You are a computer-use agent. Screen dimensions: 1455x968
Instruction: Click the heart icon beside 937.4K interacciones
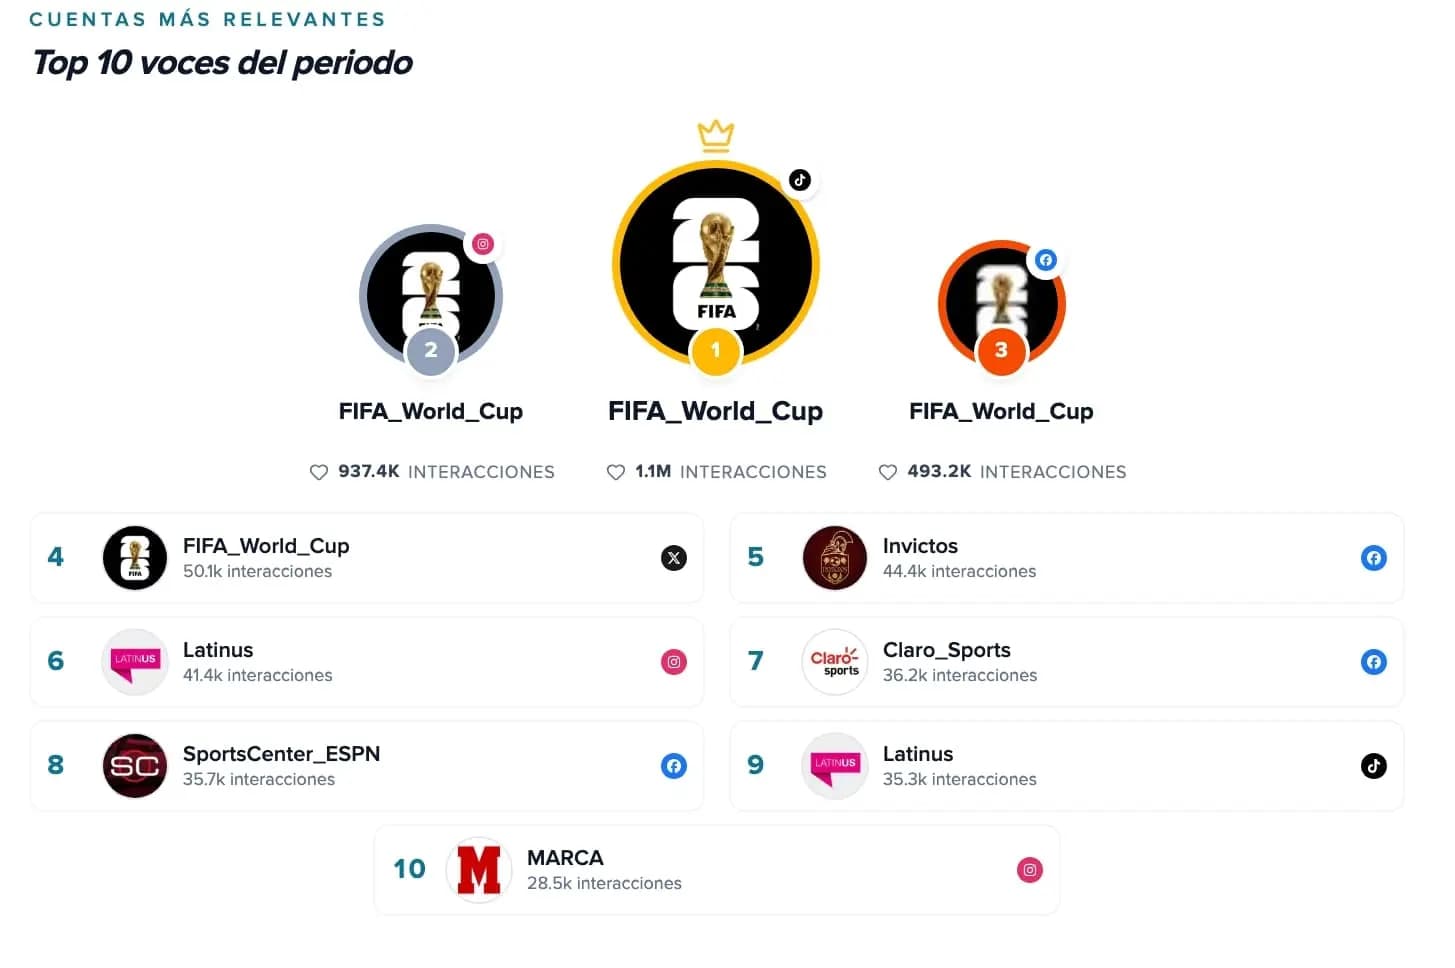click(319, 472)
